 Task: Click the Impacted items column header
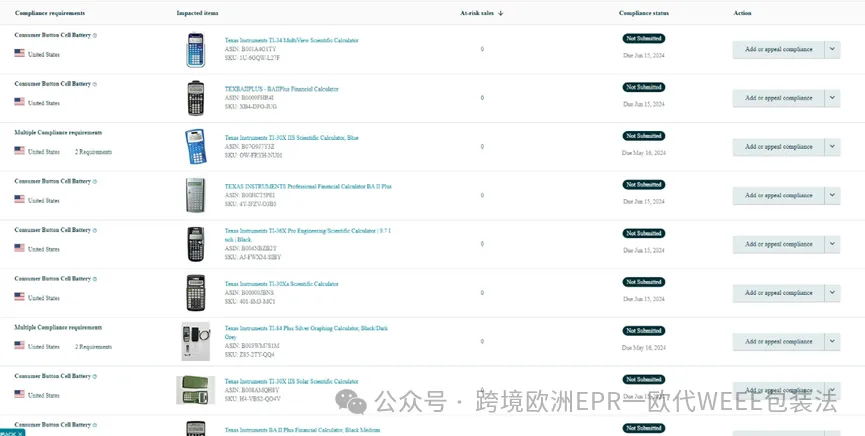(197, 13)
